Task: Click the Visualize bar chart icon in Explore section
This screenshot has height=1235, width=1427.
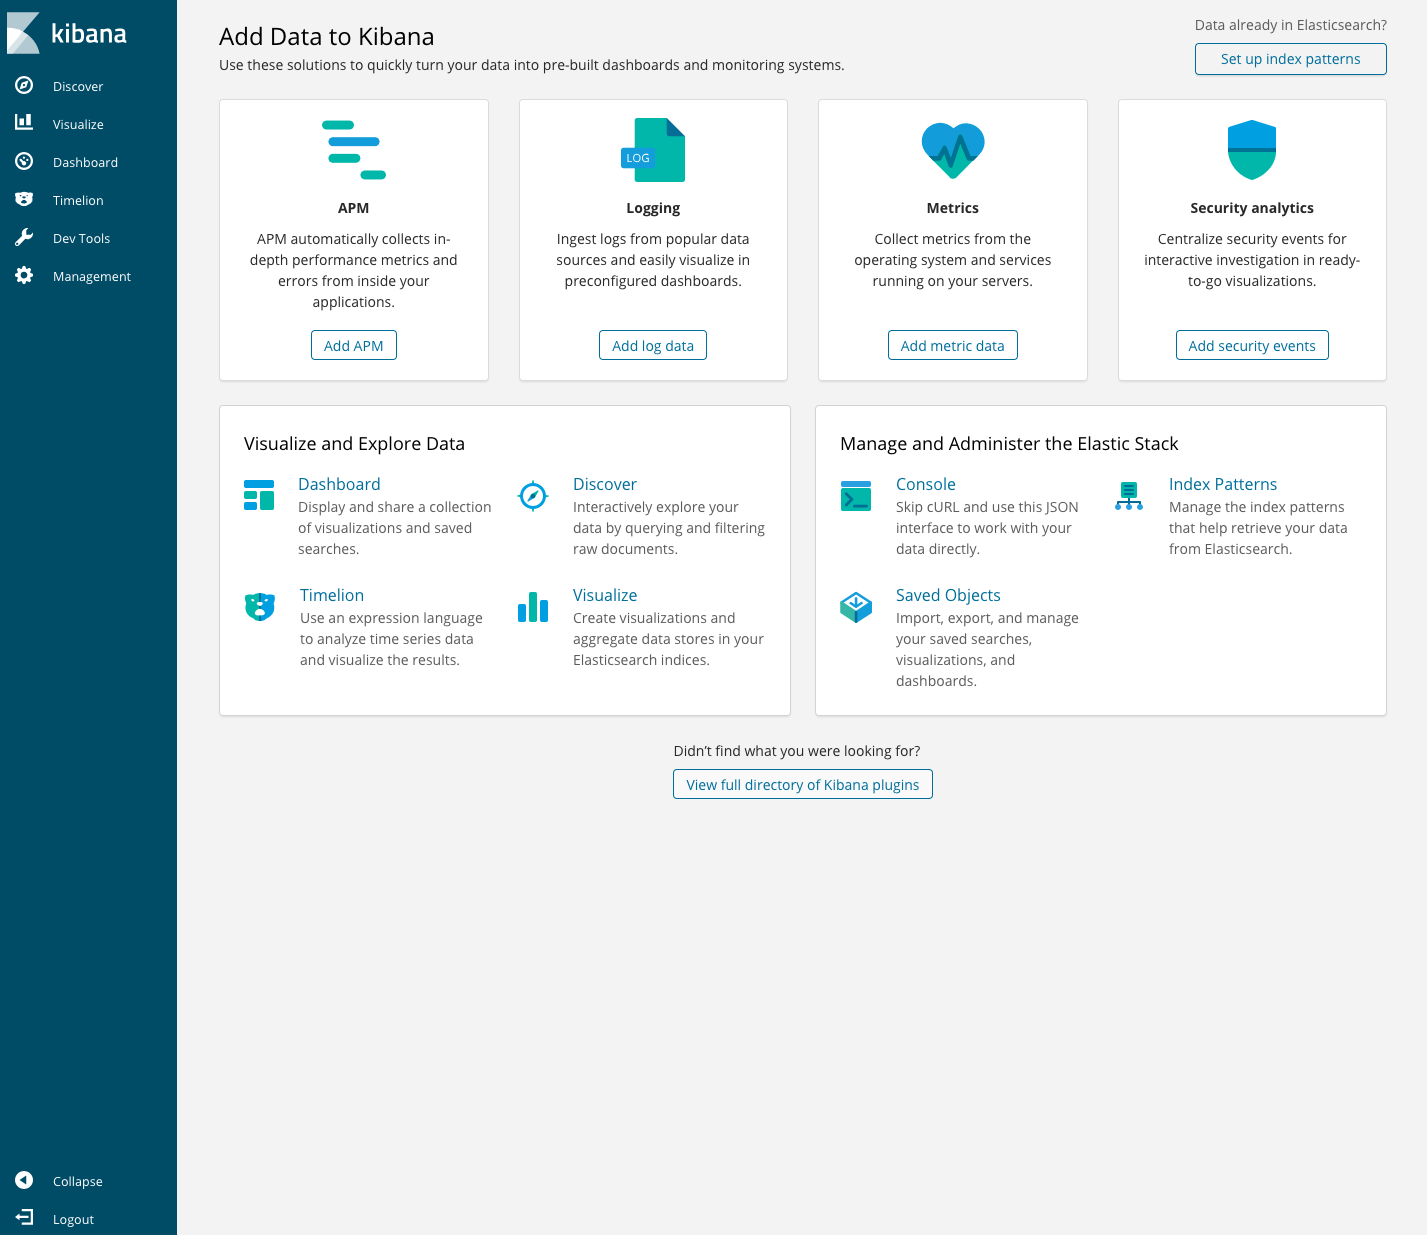Action: 533,606
